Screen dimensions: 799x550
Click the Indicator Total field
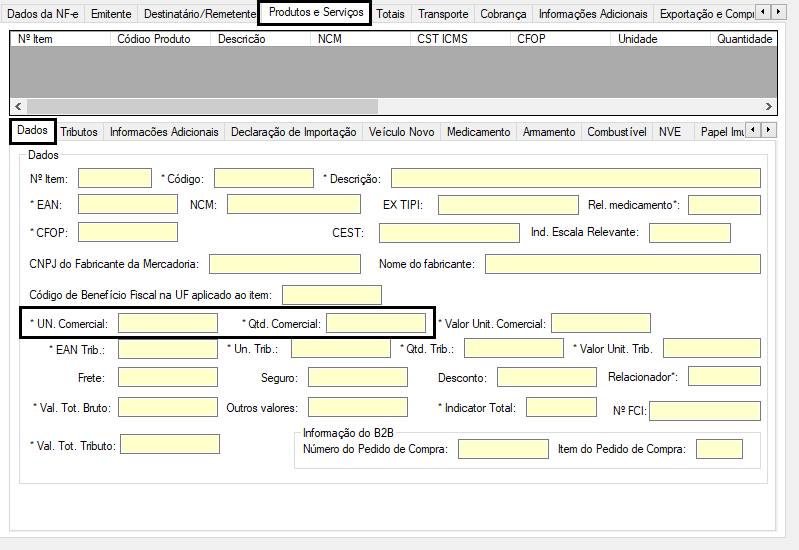(x=562, y=407)
